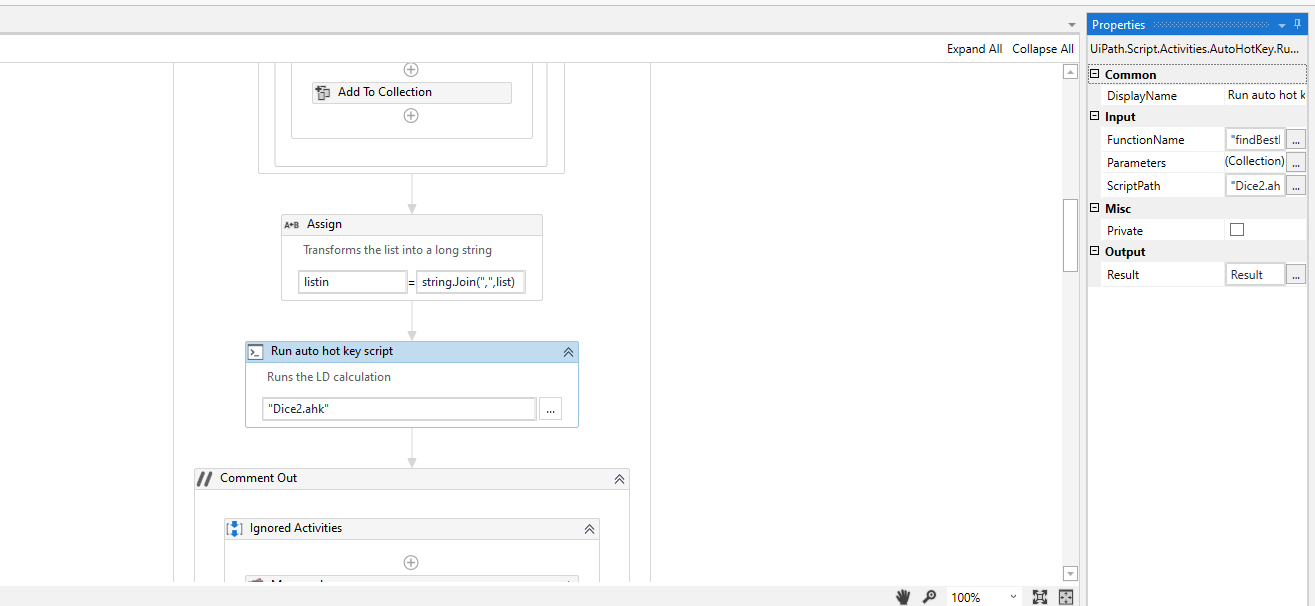
Task: Click the fit to screen icon
Action: coord(1040,597)
